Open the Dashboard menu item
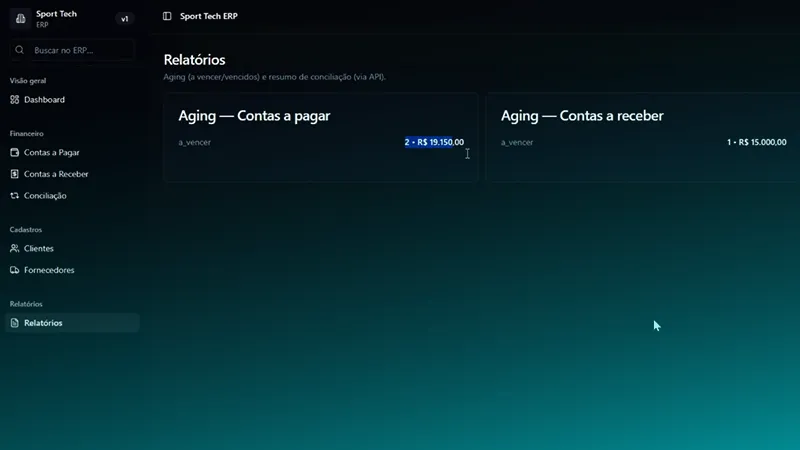The height and width of the screenshot is (450, 800). 72,99
